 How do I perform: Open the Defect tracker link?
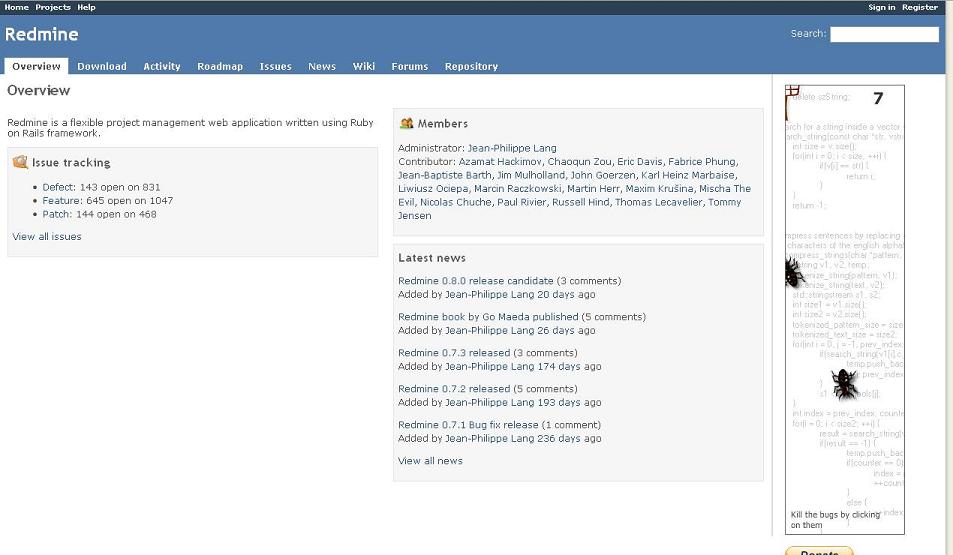(x=59, y=187)
